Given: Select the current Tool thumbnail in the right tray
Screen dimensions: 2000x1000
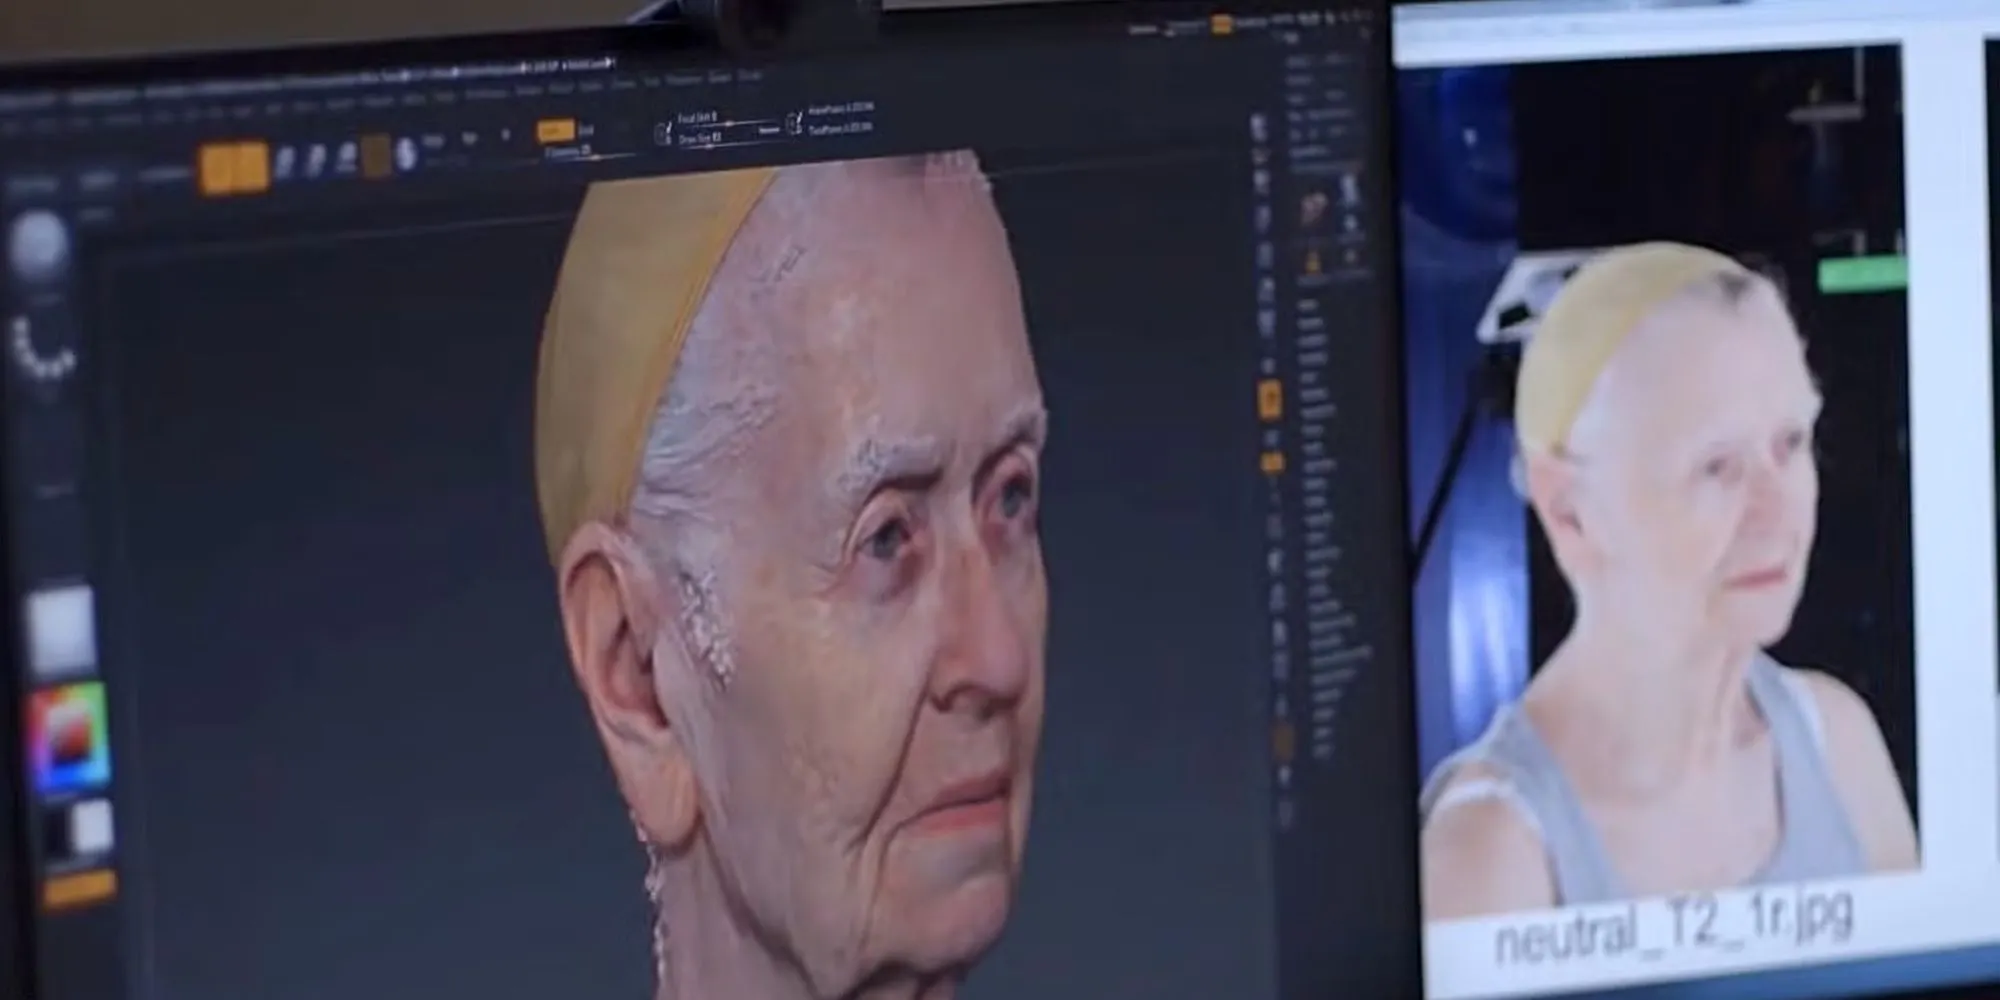Looking at the screenshot, I should tap(1312, 205).
